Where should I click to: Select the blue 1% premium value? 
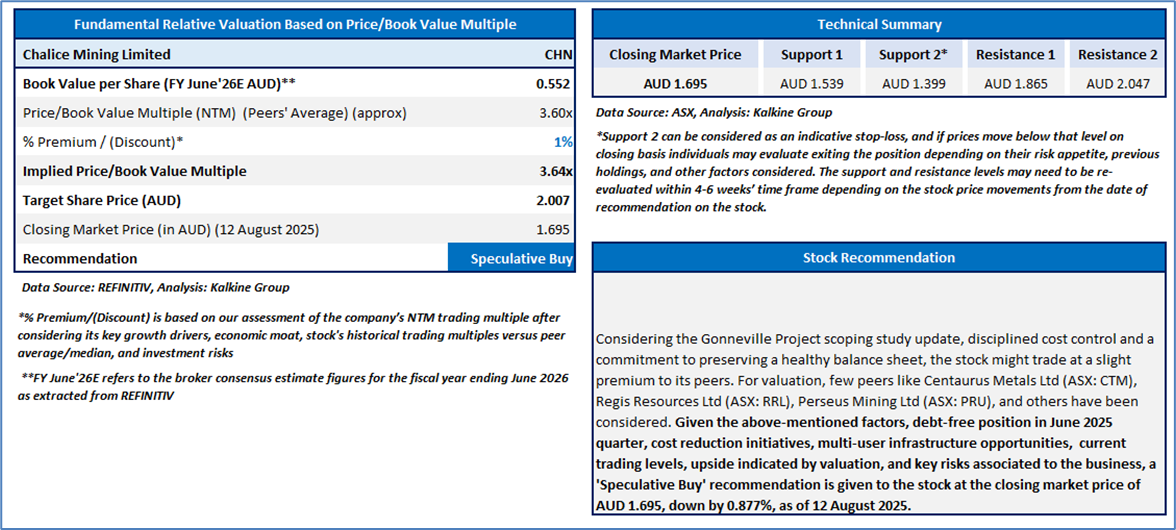(563, 142)
